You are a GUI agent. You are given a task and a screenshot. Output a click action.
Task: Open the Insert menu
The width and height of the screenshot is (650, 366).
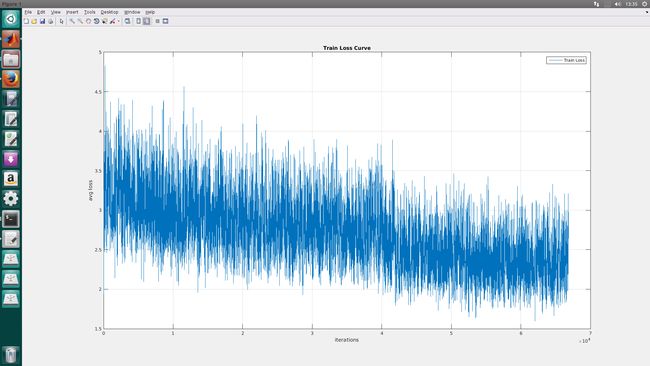(72, 12)
